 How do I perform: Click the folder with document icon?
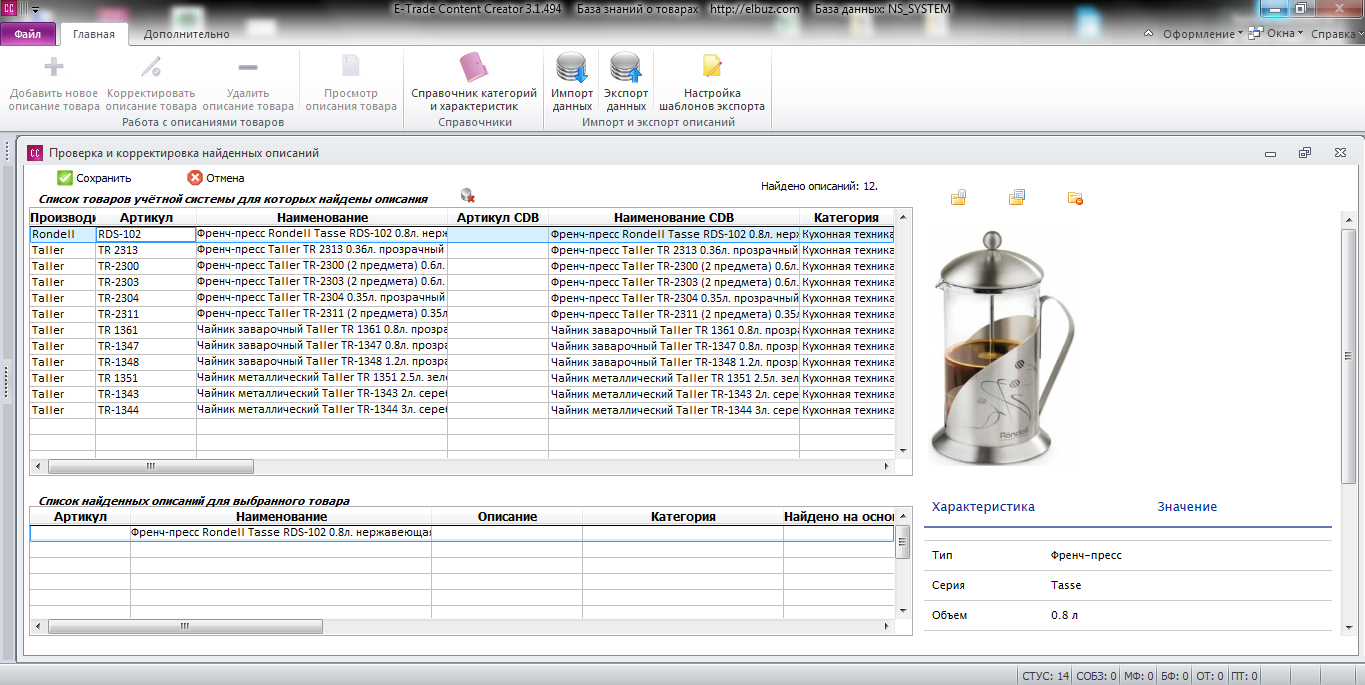coord(958,197)
